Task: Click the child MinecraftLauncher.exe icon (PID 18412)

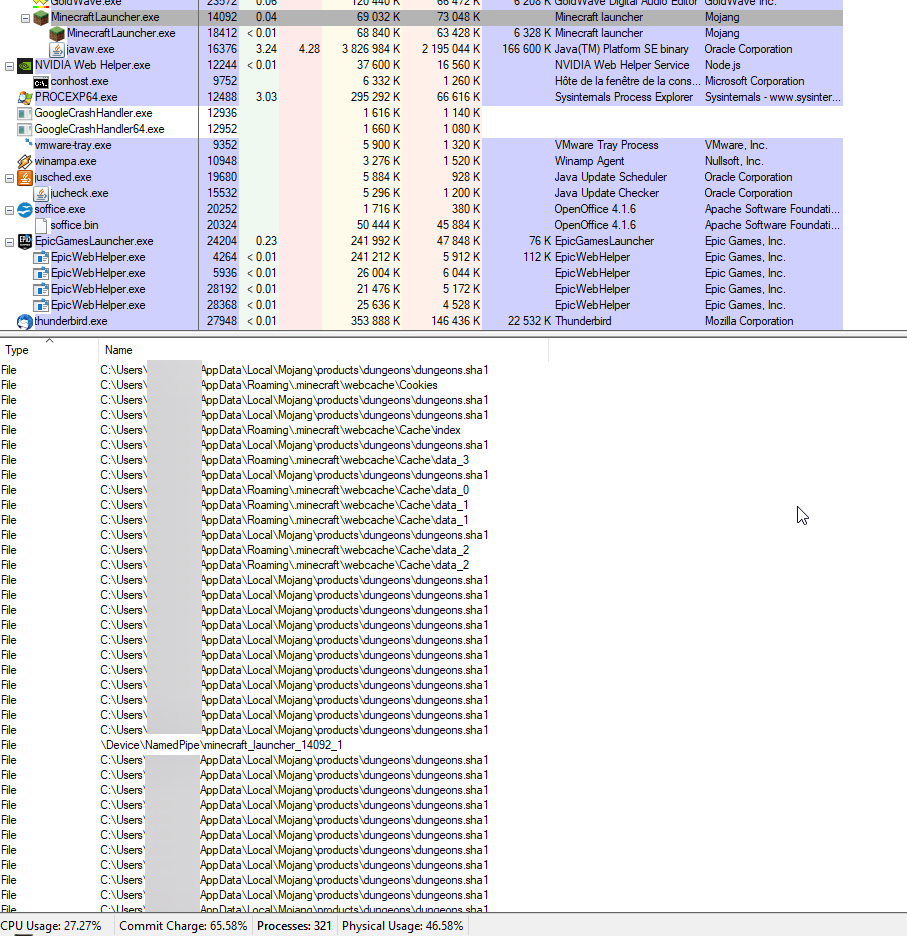Action: tap(57, 33)
